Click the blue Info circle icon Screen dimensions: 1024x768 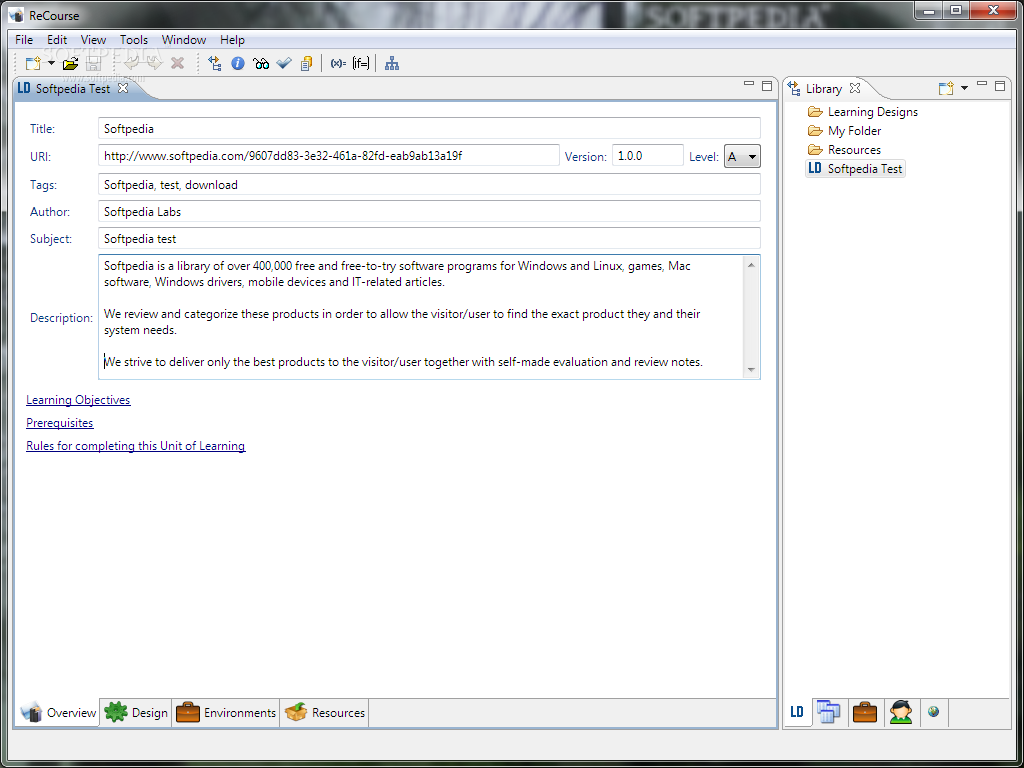(x=238, y=63)
